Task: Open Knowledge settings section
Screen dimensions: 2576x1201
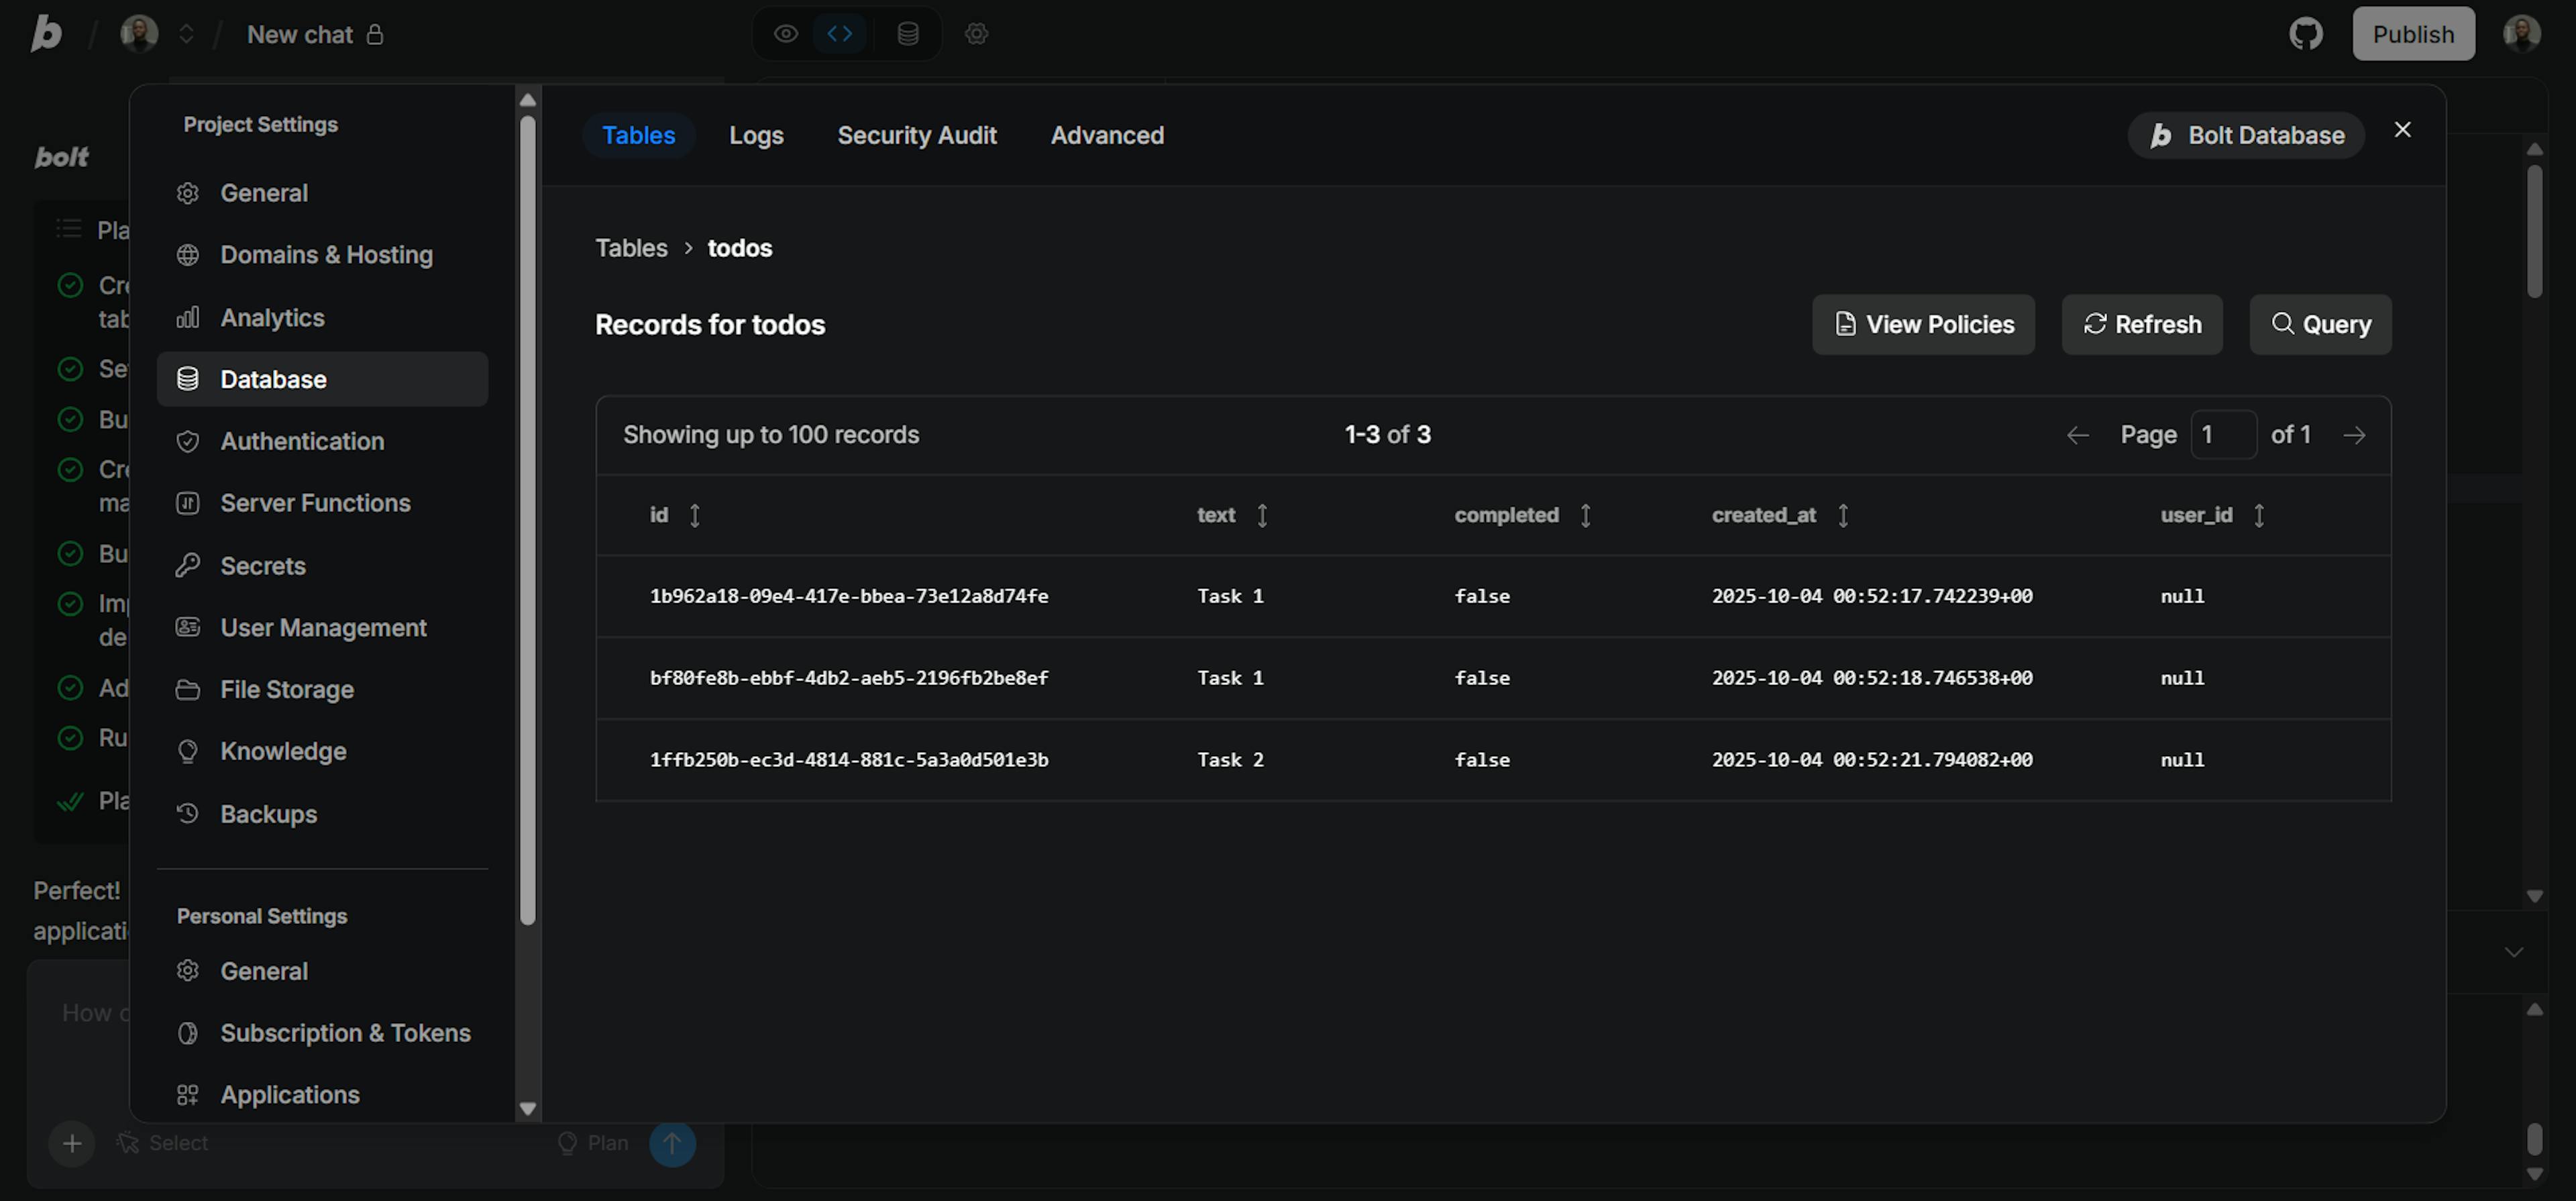Action: 283,752
